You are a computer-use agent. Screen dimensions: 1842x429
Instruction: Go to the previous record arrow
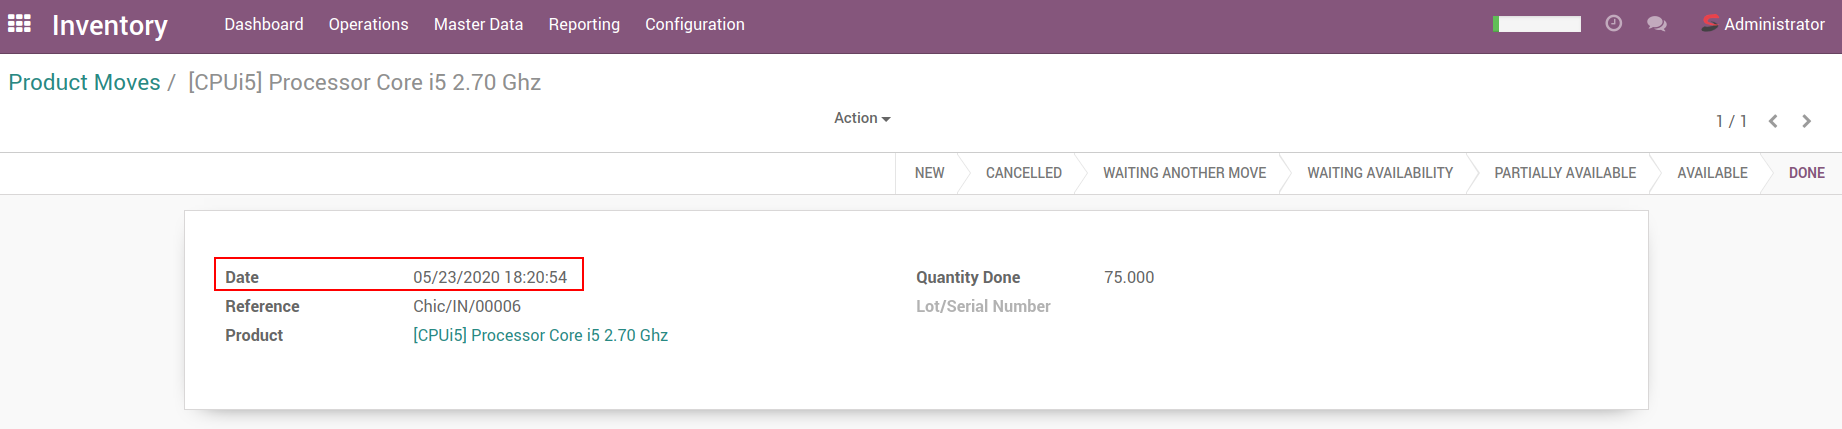1773,121
